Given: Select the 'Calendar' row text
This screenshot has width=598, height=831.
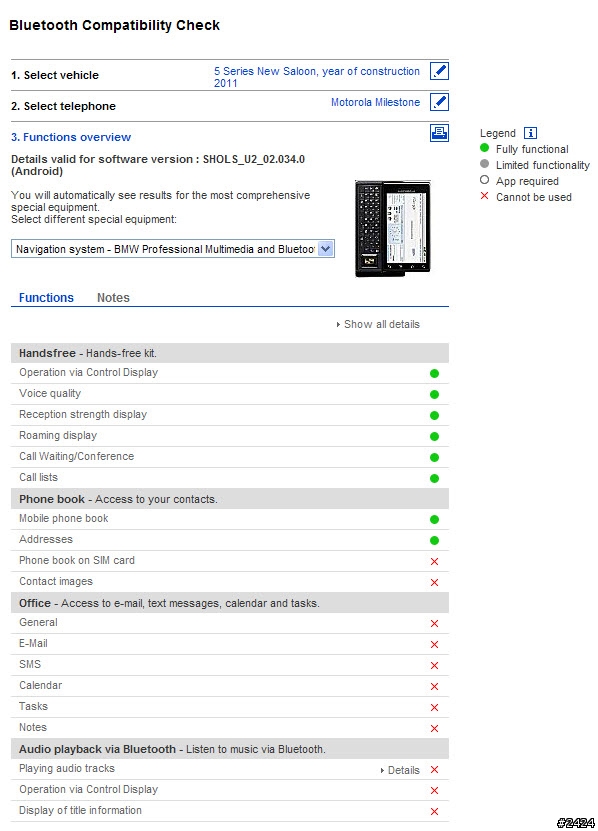Looking at the screenshot, I should (x=40, y=685).
